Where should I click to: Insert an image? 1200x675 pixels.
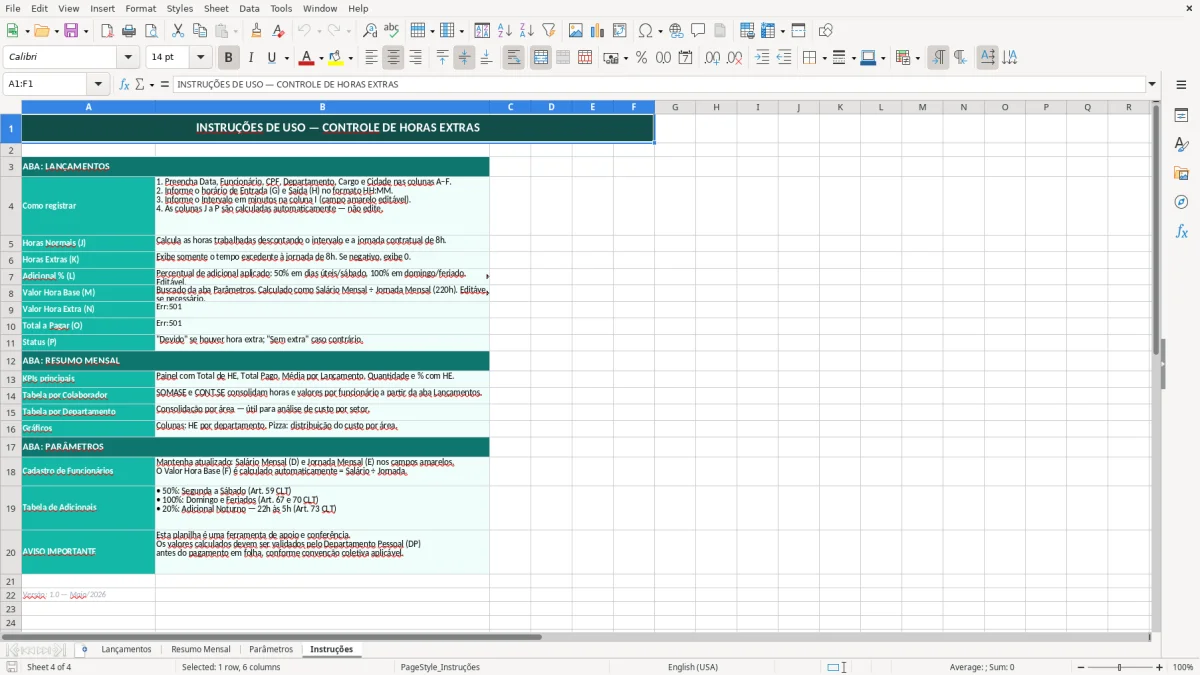[576, 31]
